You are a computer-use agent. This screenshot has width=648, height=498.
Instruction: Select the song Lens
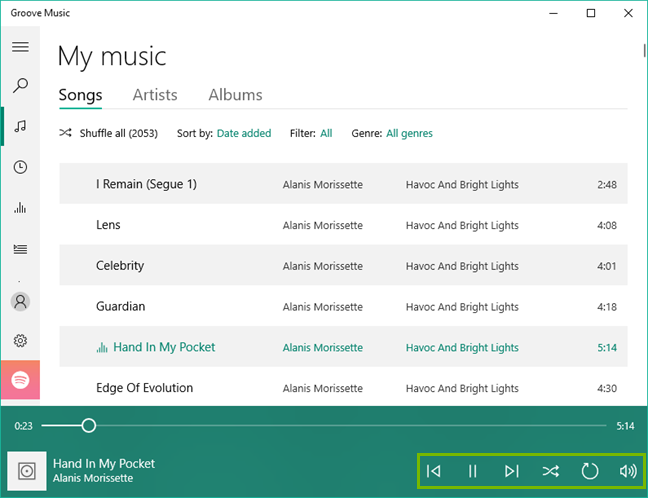pyautogui.click(x=343, y=224)
